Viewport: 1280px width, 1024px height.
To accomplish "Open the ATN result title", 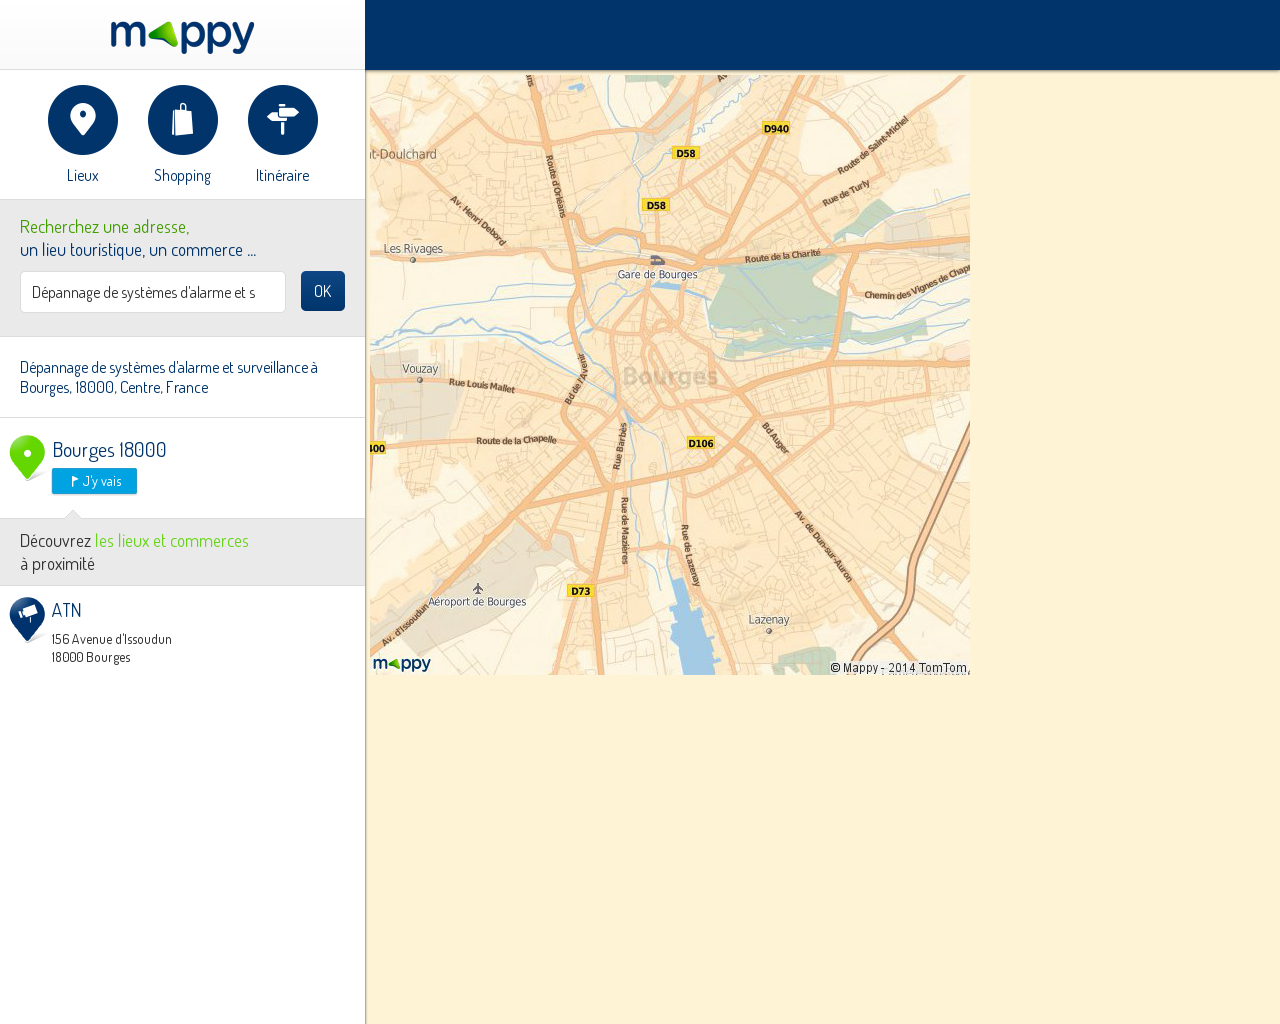I will click(x=67, y=610).
